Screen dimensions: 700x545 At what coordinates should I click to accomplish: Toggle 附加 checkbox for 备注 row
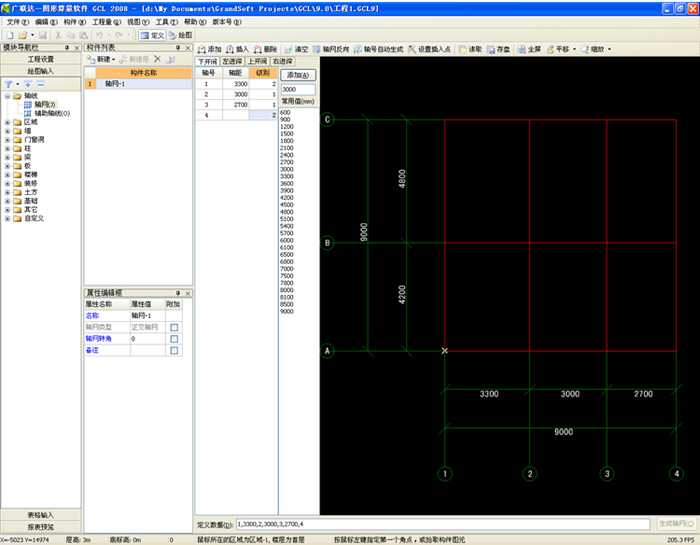point(174,350)
